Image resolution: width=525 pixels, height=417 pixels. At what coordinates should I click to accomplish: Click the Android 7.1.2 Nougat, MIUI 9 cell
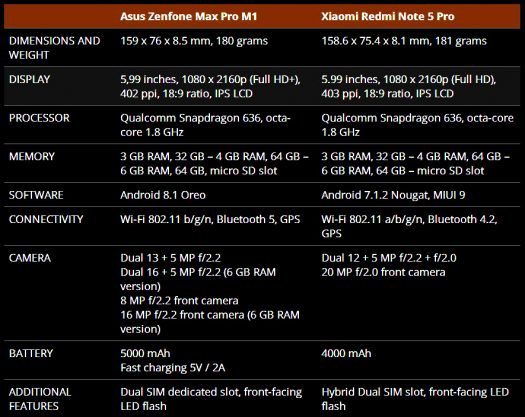pyautogui.click(x=393, y=195)
